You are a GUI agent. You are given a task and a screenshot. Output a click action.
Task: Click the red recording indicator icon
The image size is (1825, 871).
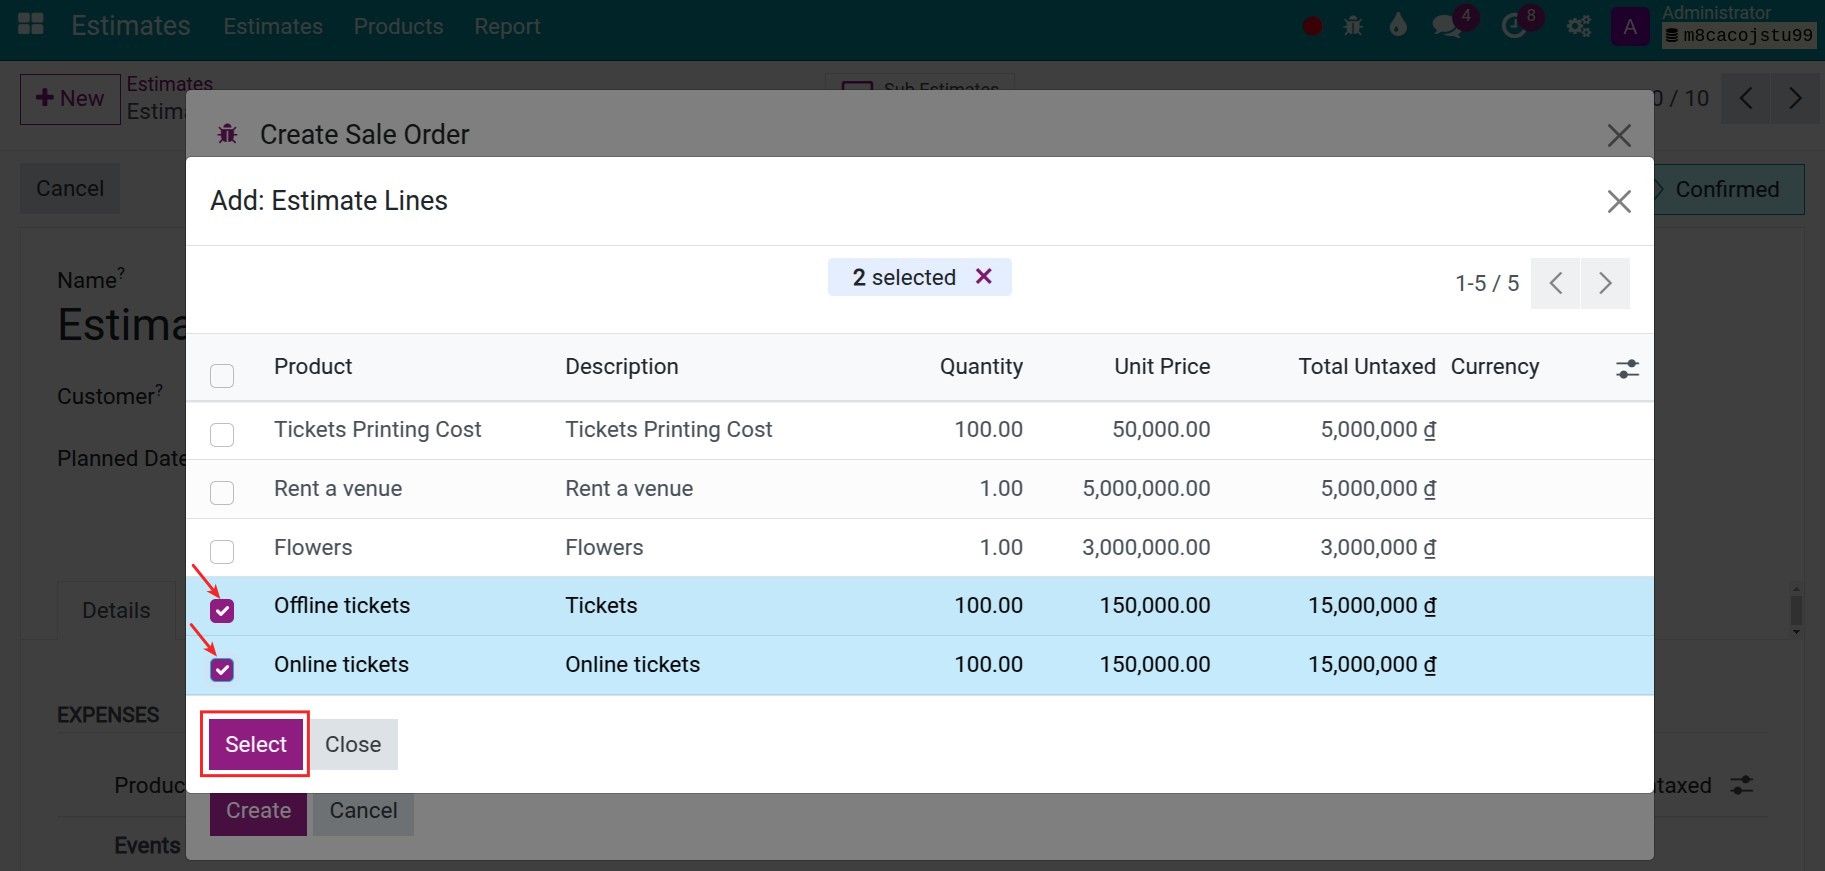click(x=1313, y=26)
